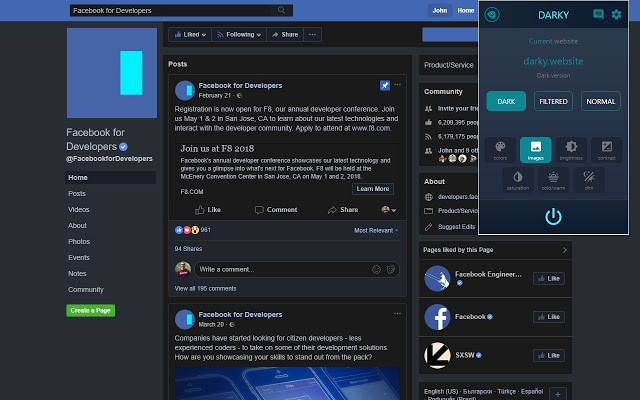Toggle the dim option
The height and width of the screenshot is (400, 640).
point(589,180)
